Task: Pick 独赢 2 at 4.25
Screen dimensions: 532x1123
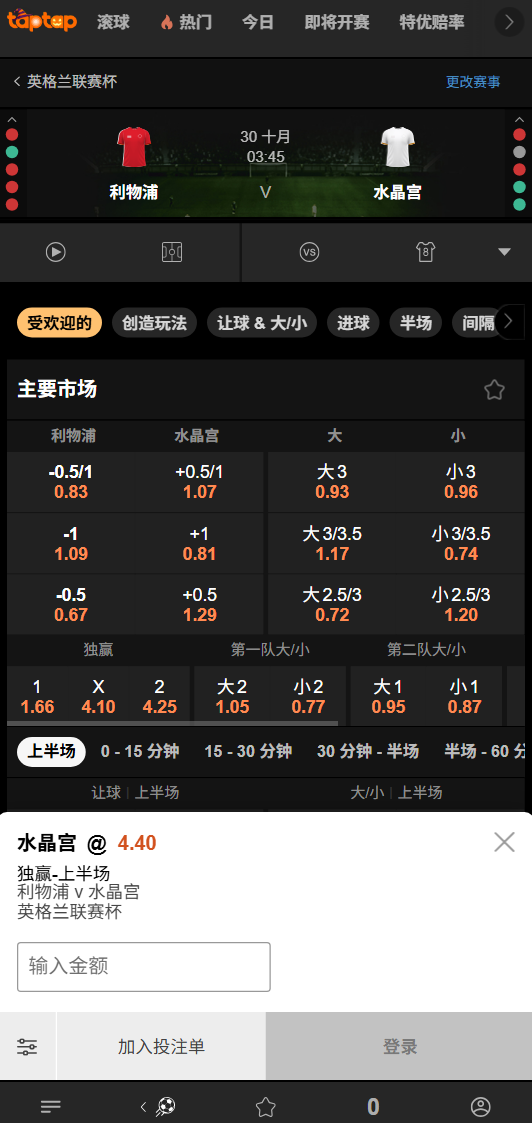Action: 159,697
